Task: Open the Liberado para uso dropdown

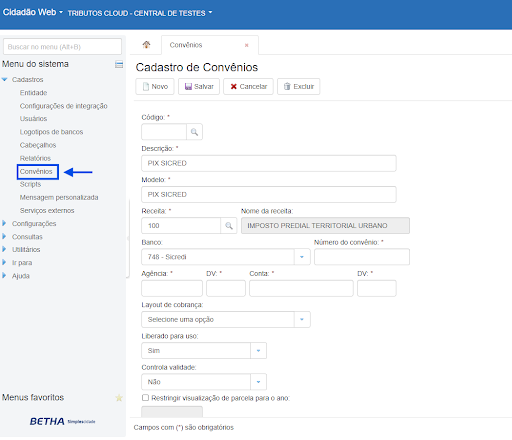Action: 204,351
